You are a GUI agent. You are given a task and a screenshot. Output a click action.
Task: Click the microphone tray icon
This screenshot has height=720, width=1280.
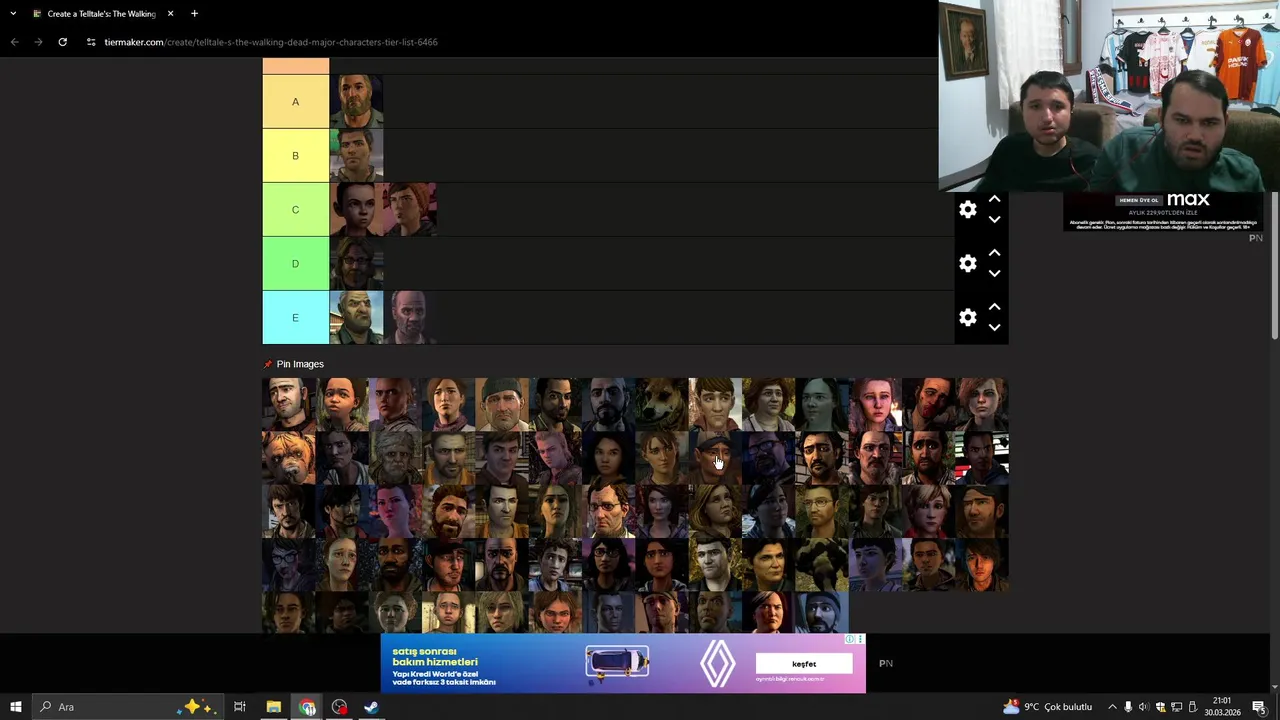tap(1128, 707)
